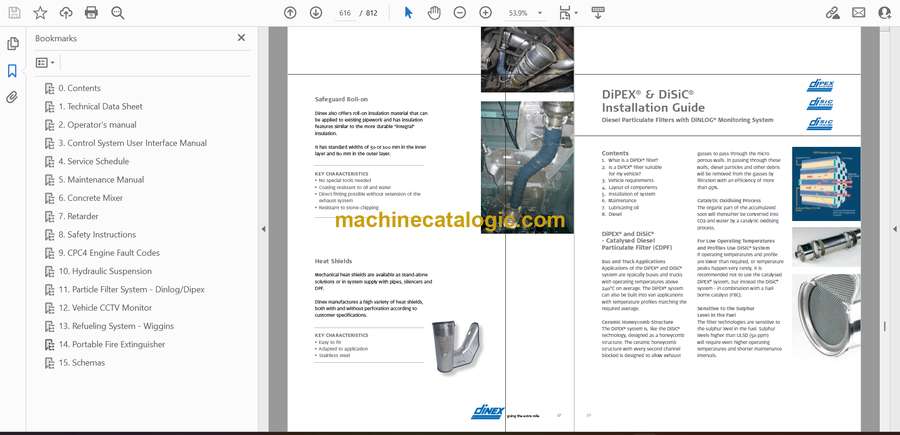Open bookmark 1. Technical Data Sheet
The width and height of the screenshot is (900, 435).
[100, 107]
